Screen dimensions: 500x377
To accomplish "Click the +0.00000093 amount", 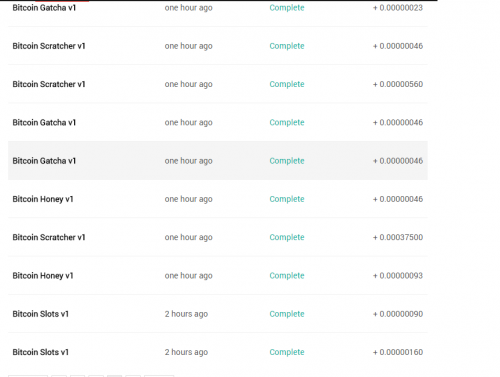I will tap(398, 276).
